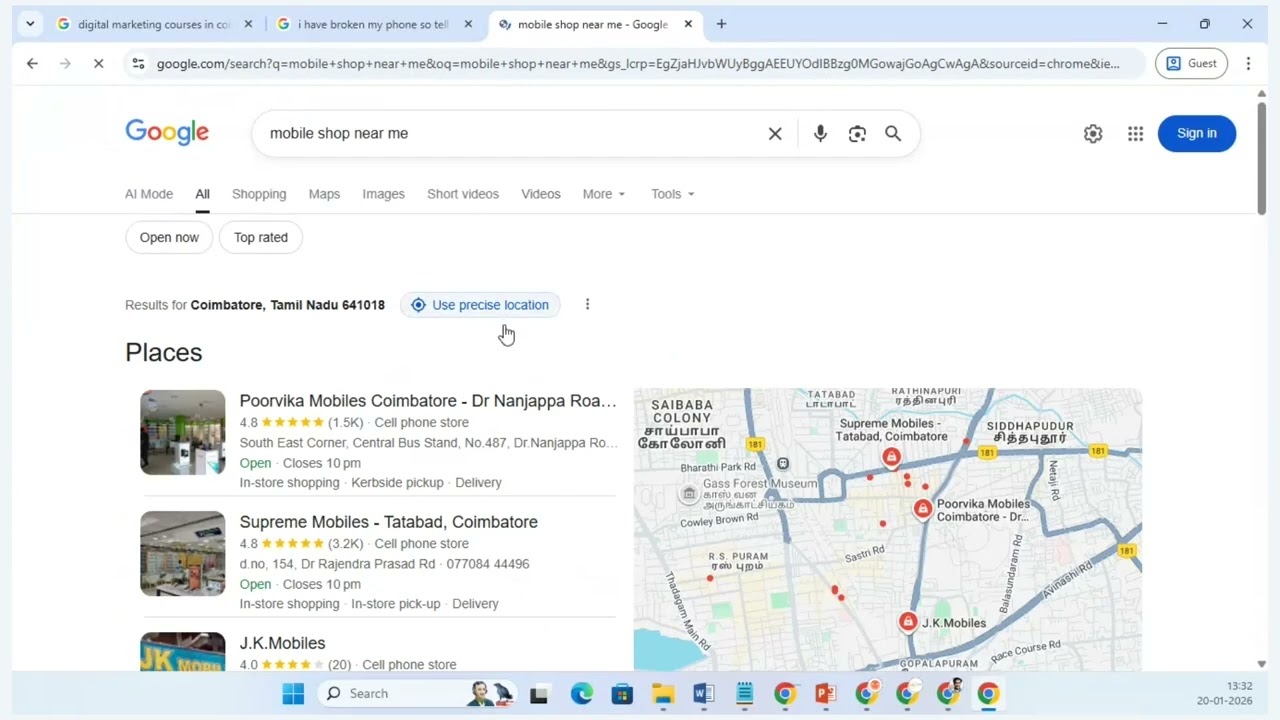Open Google quick settings gear
Screen dimensions: 1280x720
[x=1093, y=133]
